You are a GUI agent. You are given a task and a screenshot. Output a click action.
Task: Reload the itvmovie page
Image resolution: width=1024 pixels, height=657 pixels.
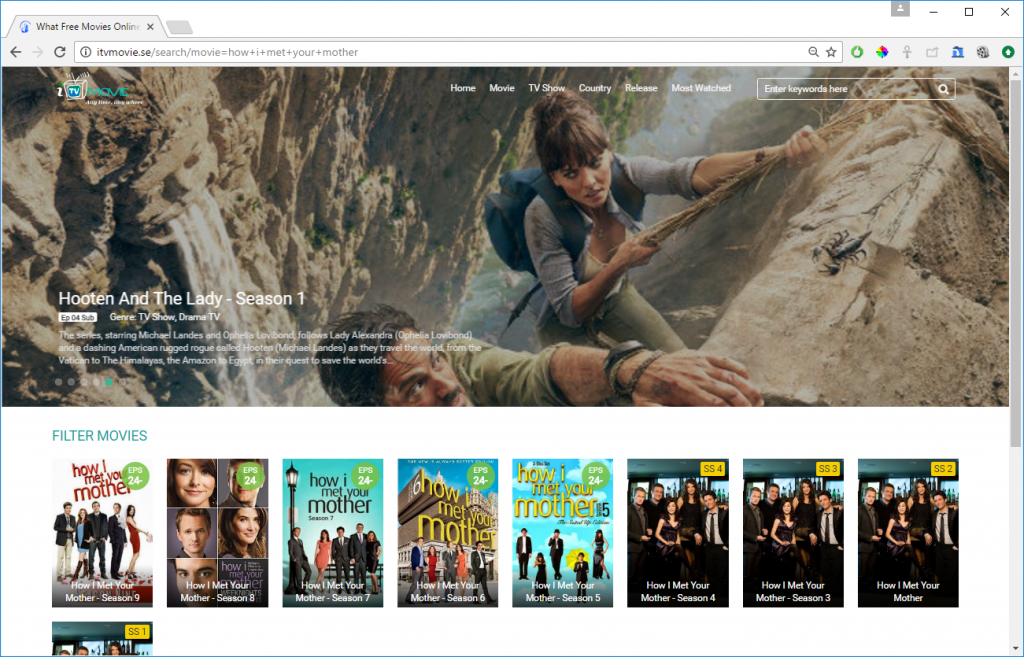59,52
